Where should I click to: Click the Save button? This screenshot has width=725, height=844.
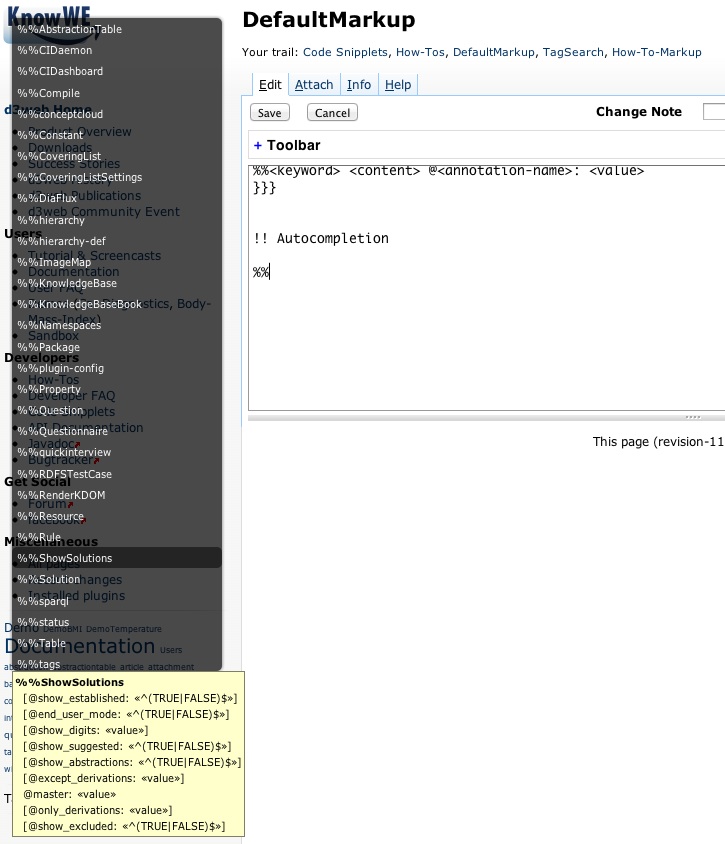click(x=270, y=112)
